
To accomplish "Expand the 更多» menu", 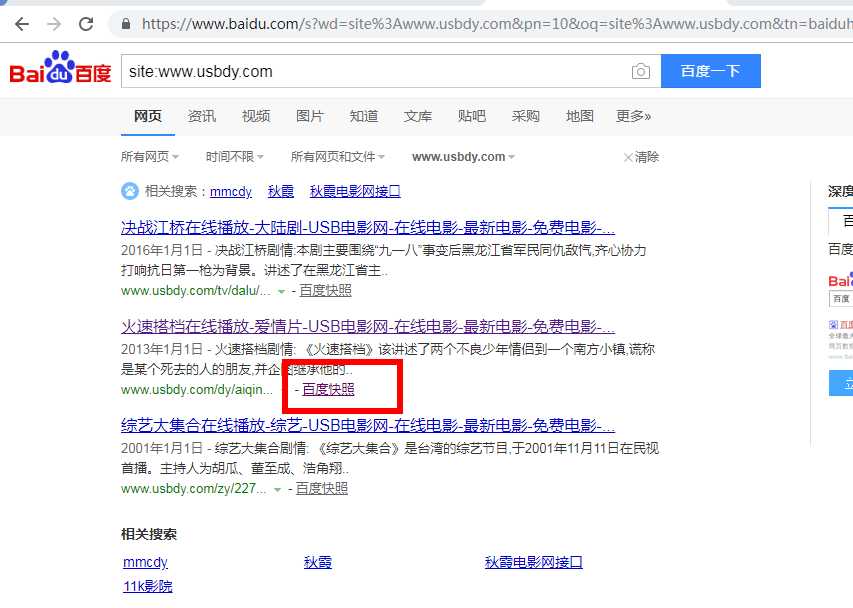I will pos(633,116).
